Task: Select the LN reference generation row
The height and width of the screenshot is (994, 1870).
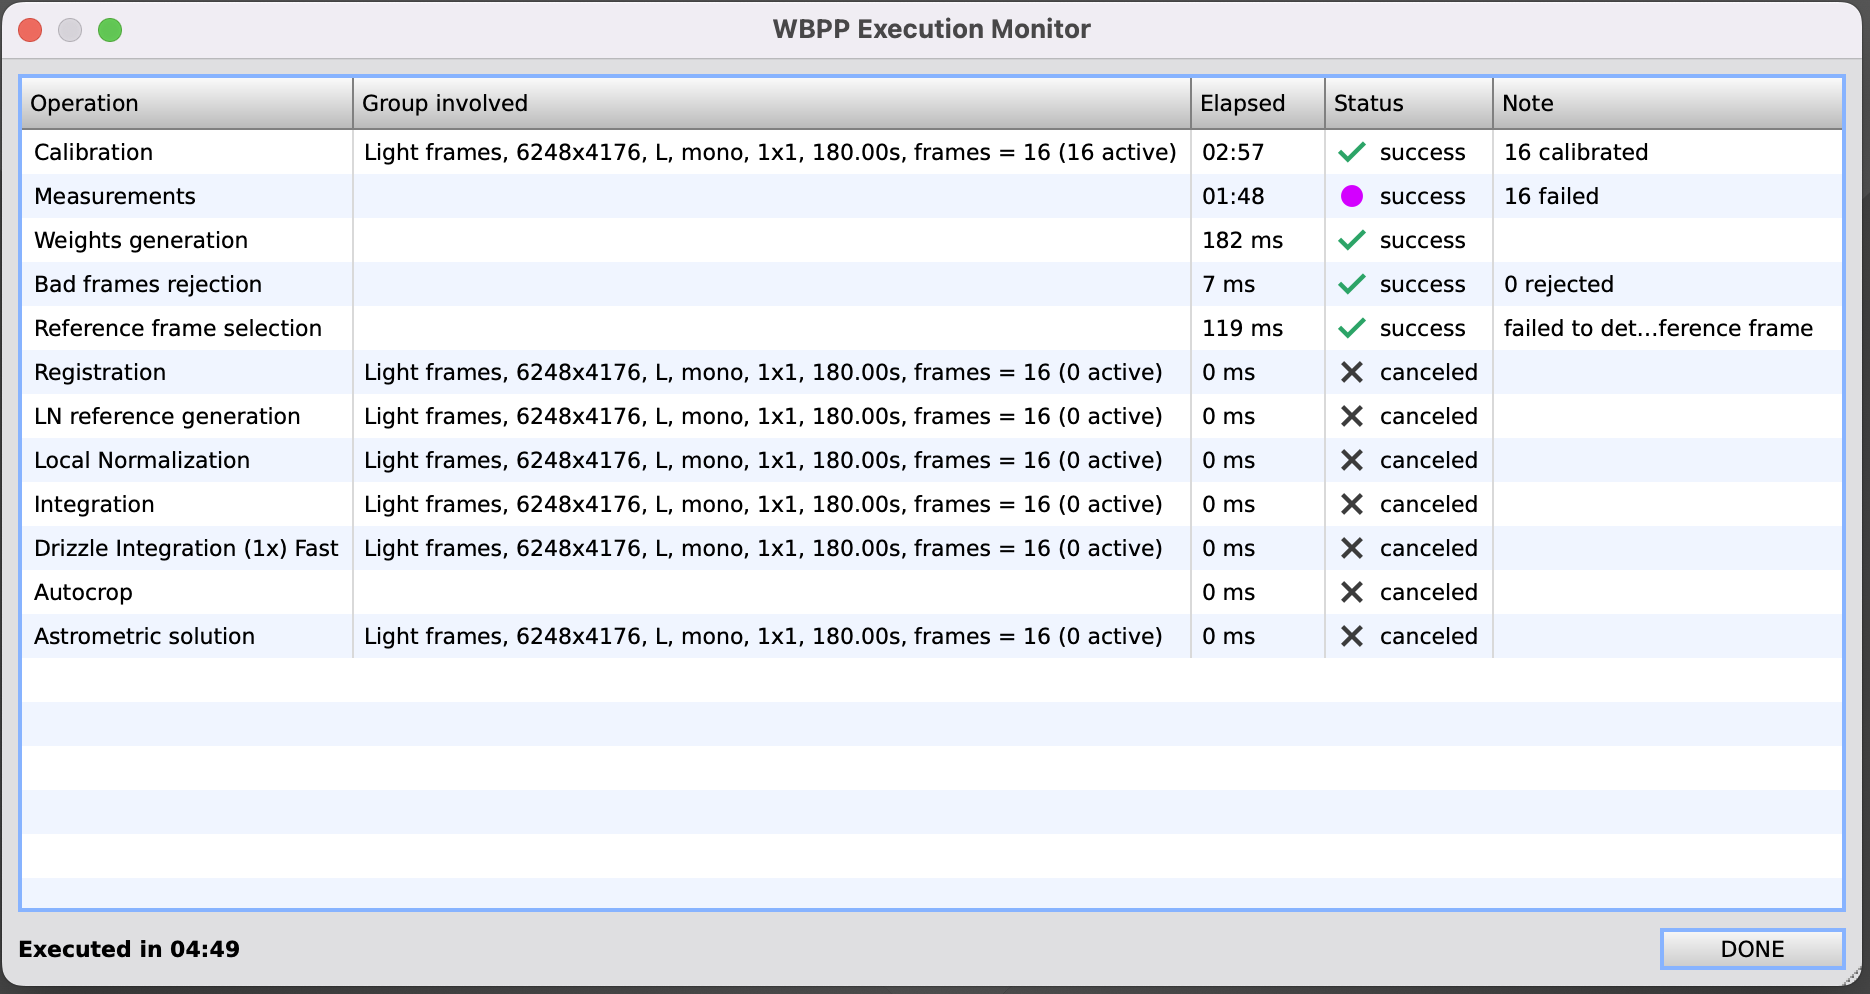Action: [167, 416]
